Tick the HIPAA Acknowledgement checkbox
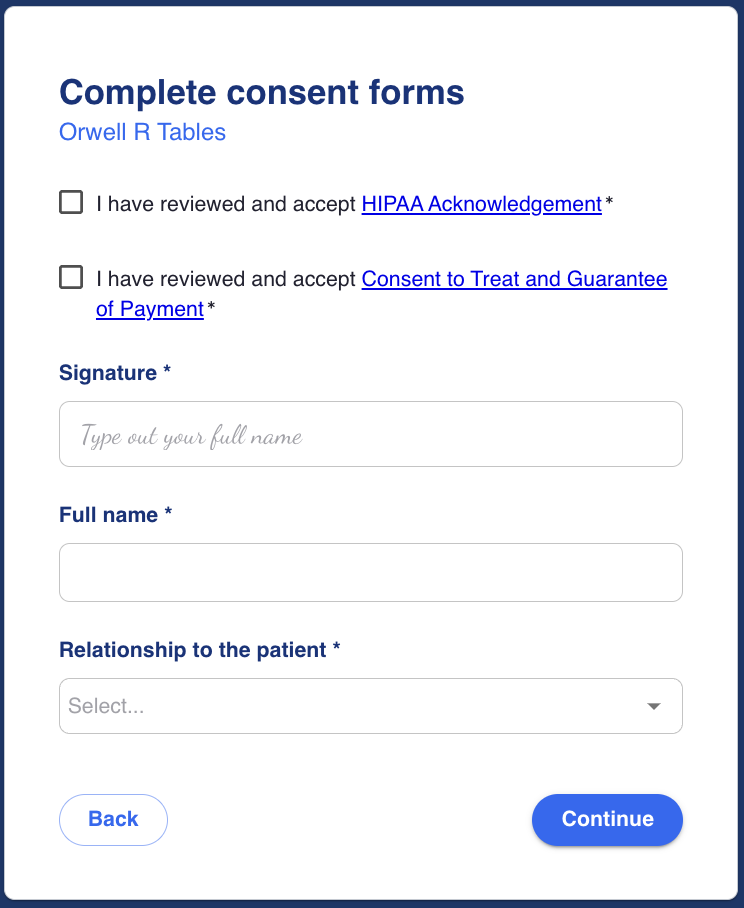Screen dimensions: 744x908 tap(71, 203)
